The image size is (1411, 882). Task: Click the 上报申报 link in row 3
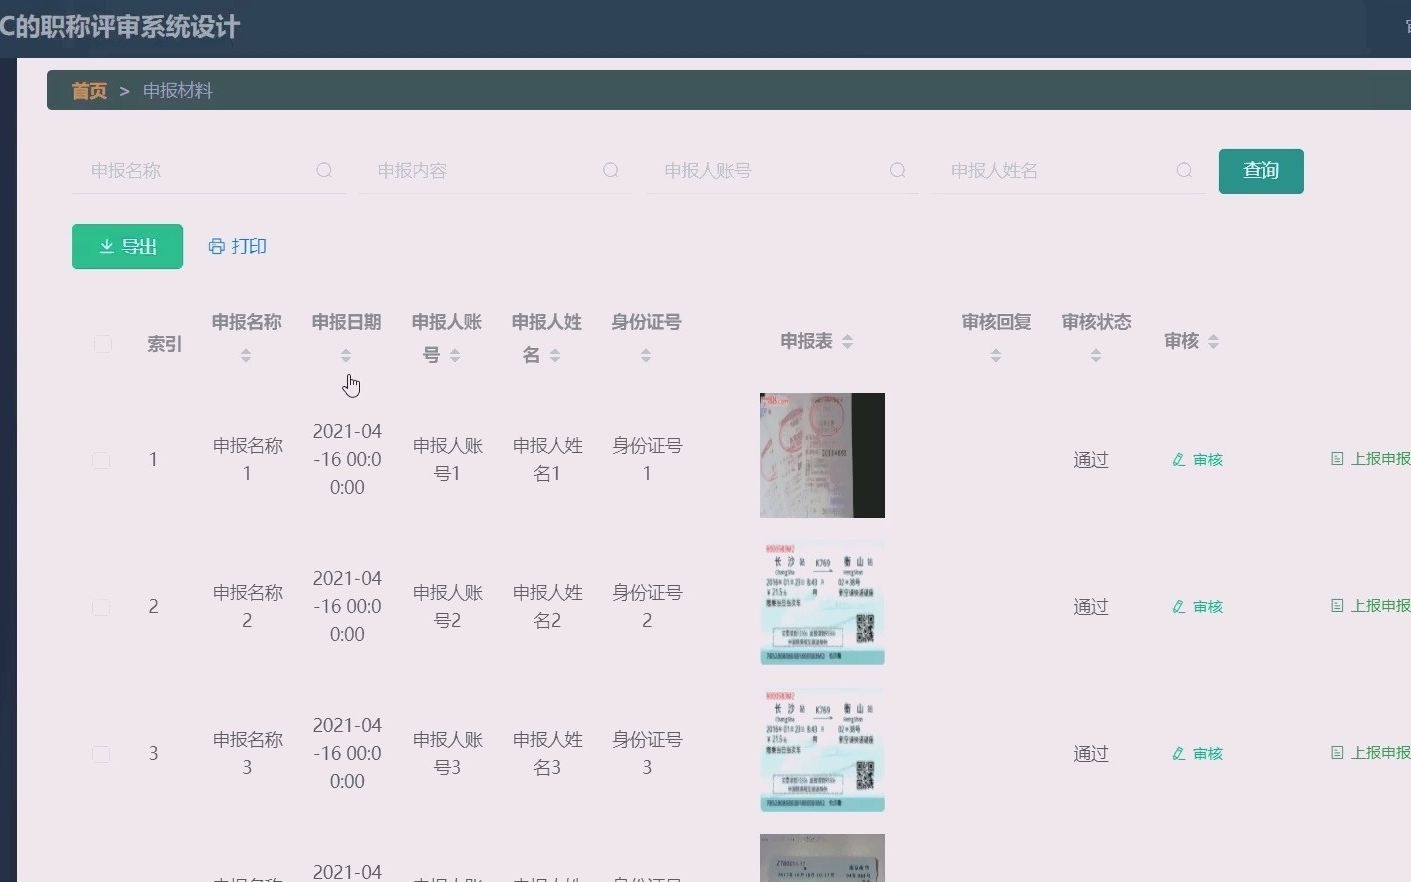1370,753
